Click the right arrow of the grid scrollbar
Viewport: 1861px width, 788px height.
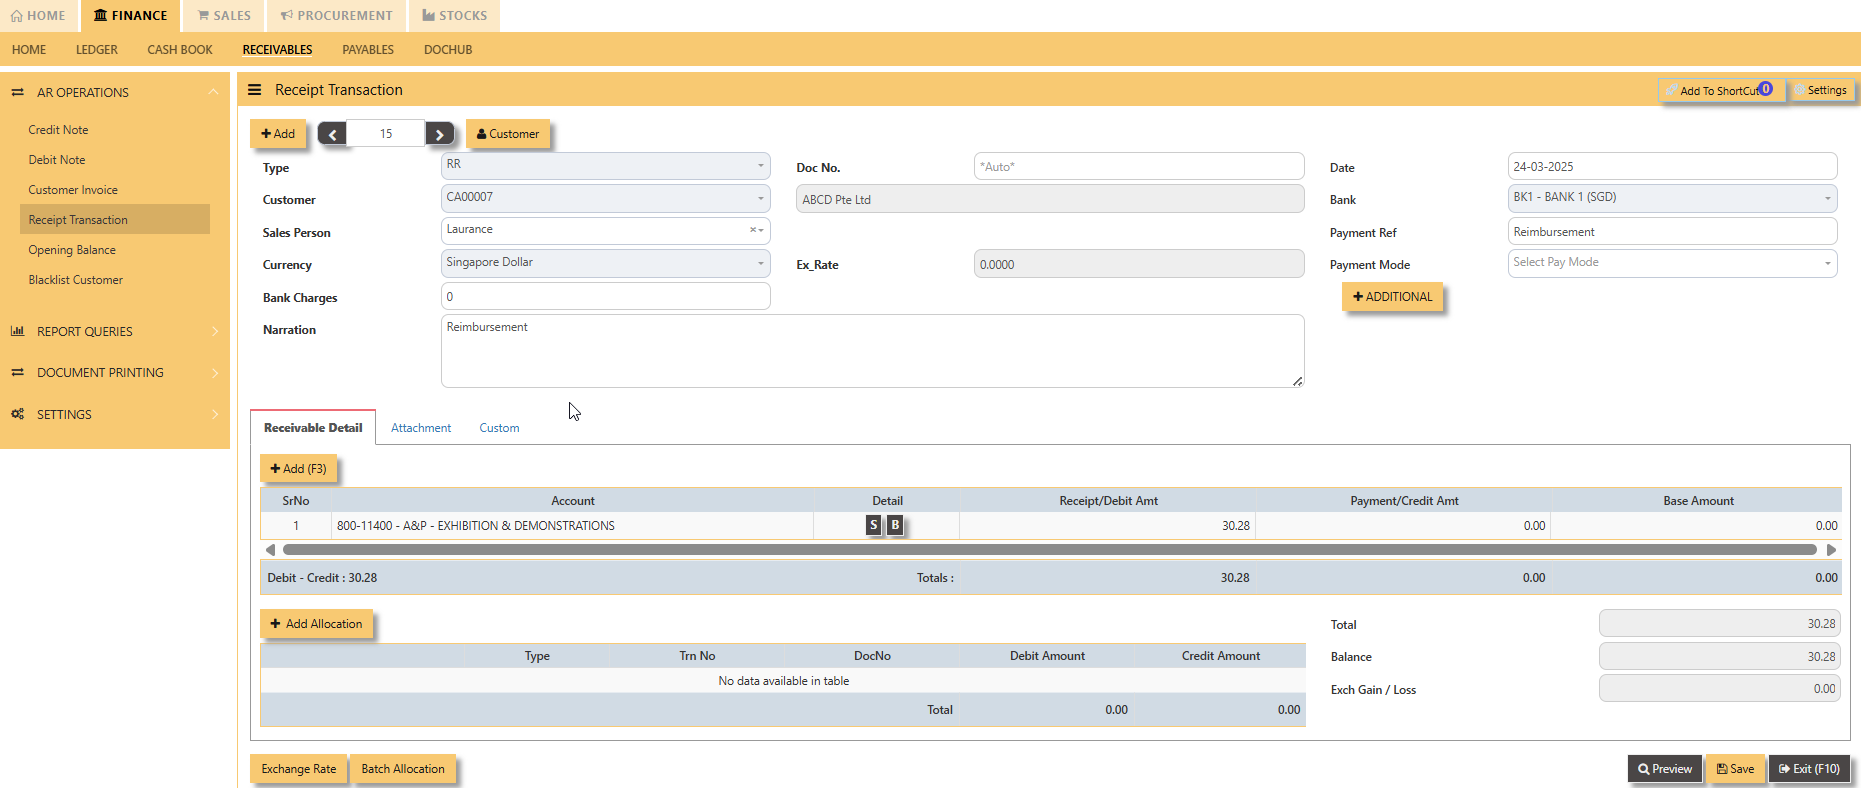1831,550
